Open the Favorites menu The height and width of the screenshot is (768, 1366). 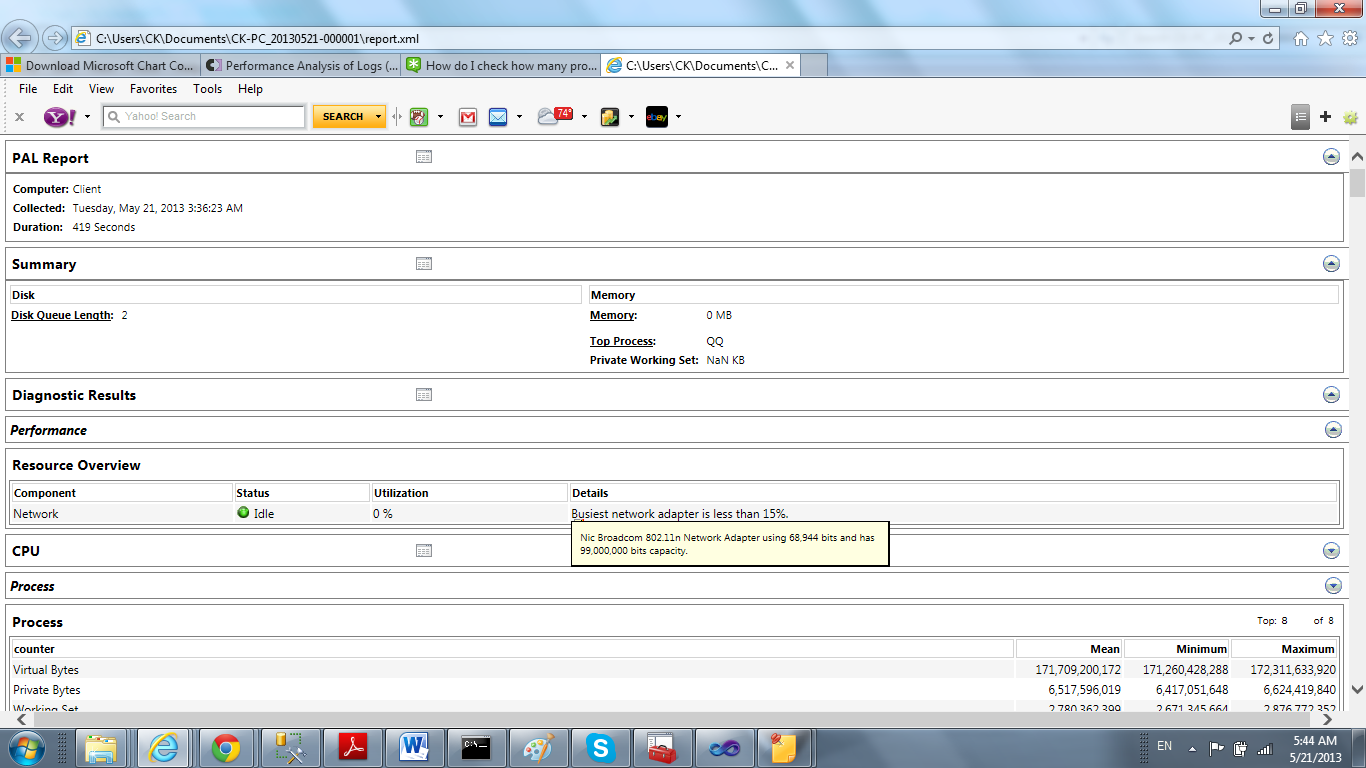[153, 89]
